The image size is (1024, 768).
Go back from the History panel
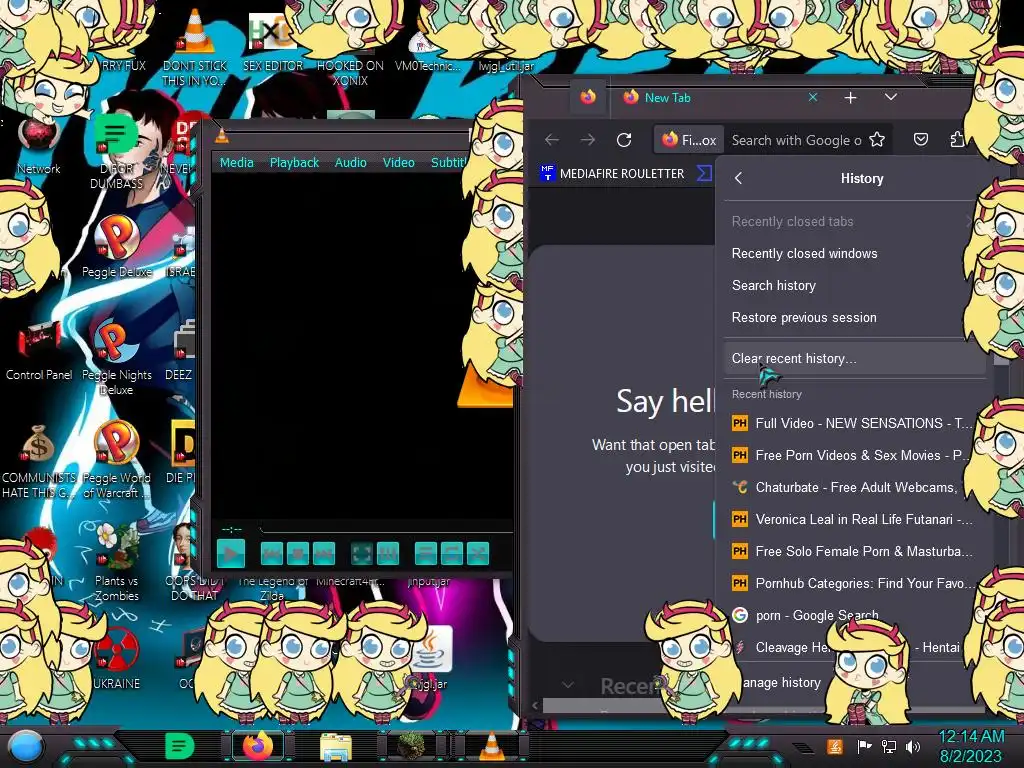pos(739,178)
